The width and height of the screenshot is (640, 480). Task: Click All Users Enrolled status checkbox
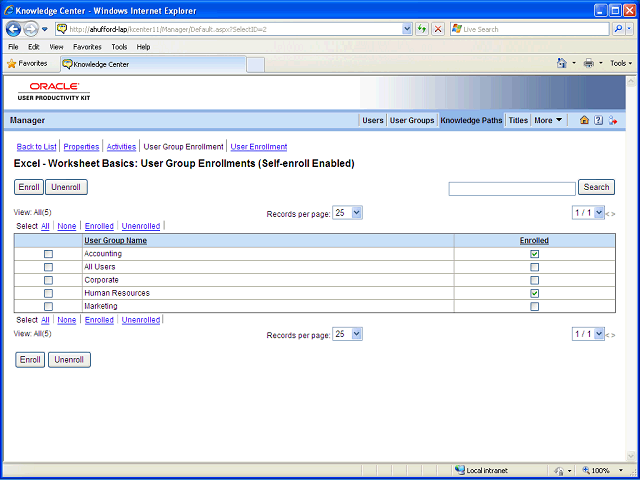(534, 267)
